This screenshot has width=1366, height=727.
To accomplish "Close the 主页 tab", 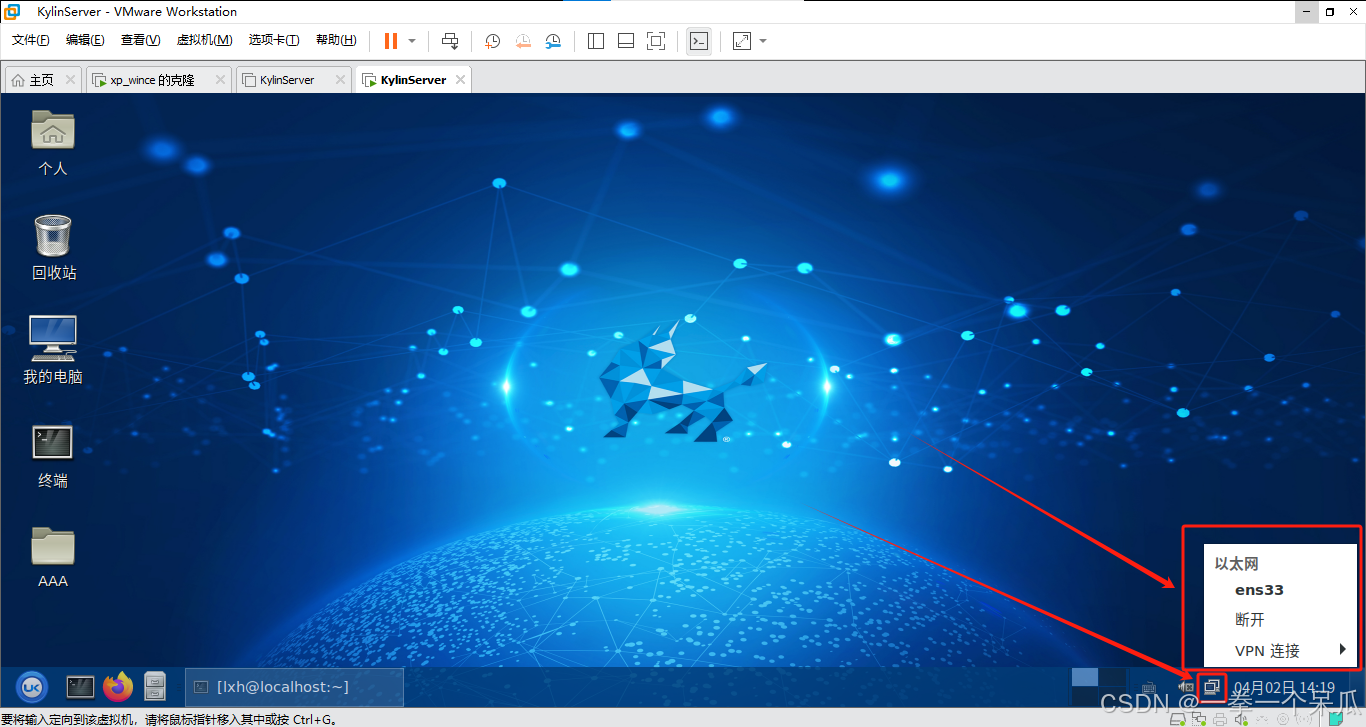I will click(70, 80).
